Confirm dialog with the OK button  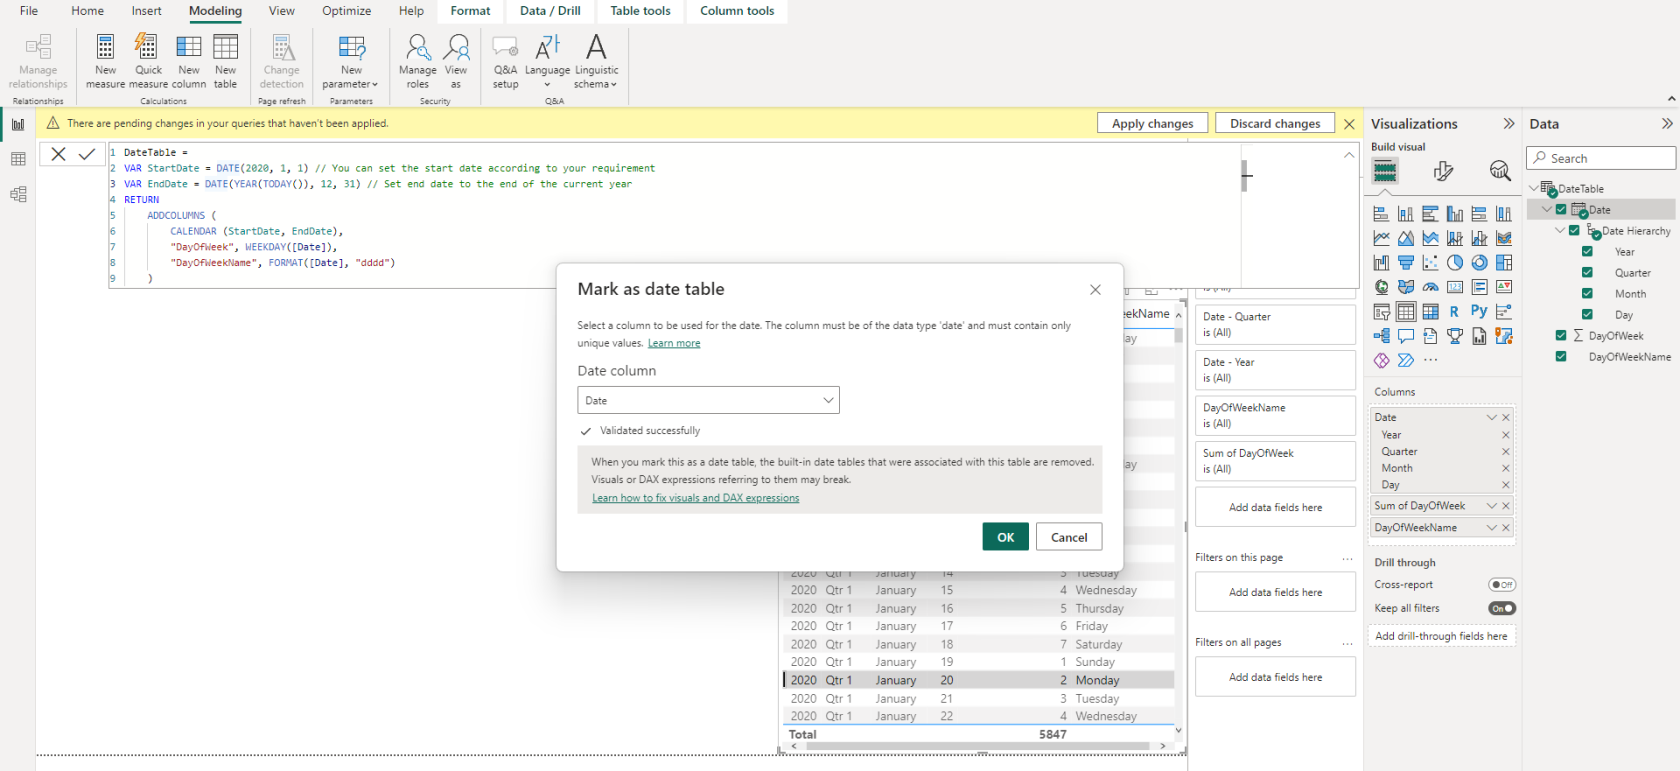[1005, 537]
